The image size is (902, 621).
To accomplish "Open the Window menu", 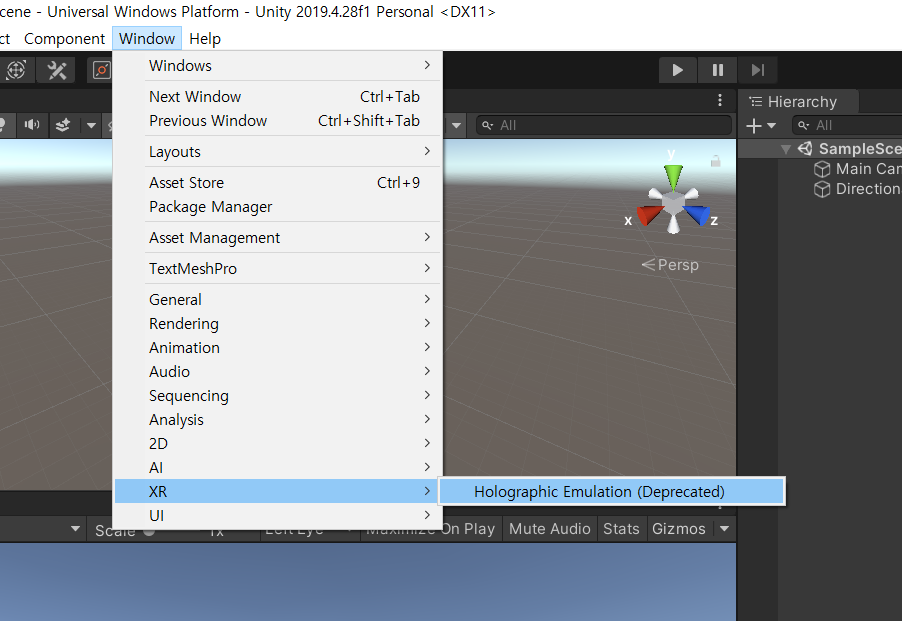I will coord(147,39).
